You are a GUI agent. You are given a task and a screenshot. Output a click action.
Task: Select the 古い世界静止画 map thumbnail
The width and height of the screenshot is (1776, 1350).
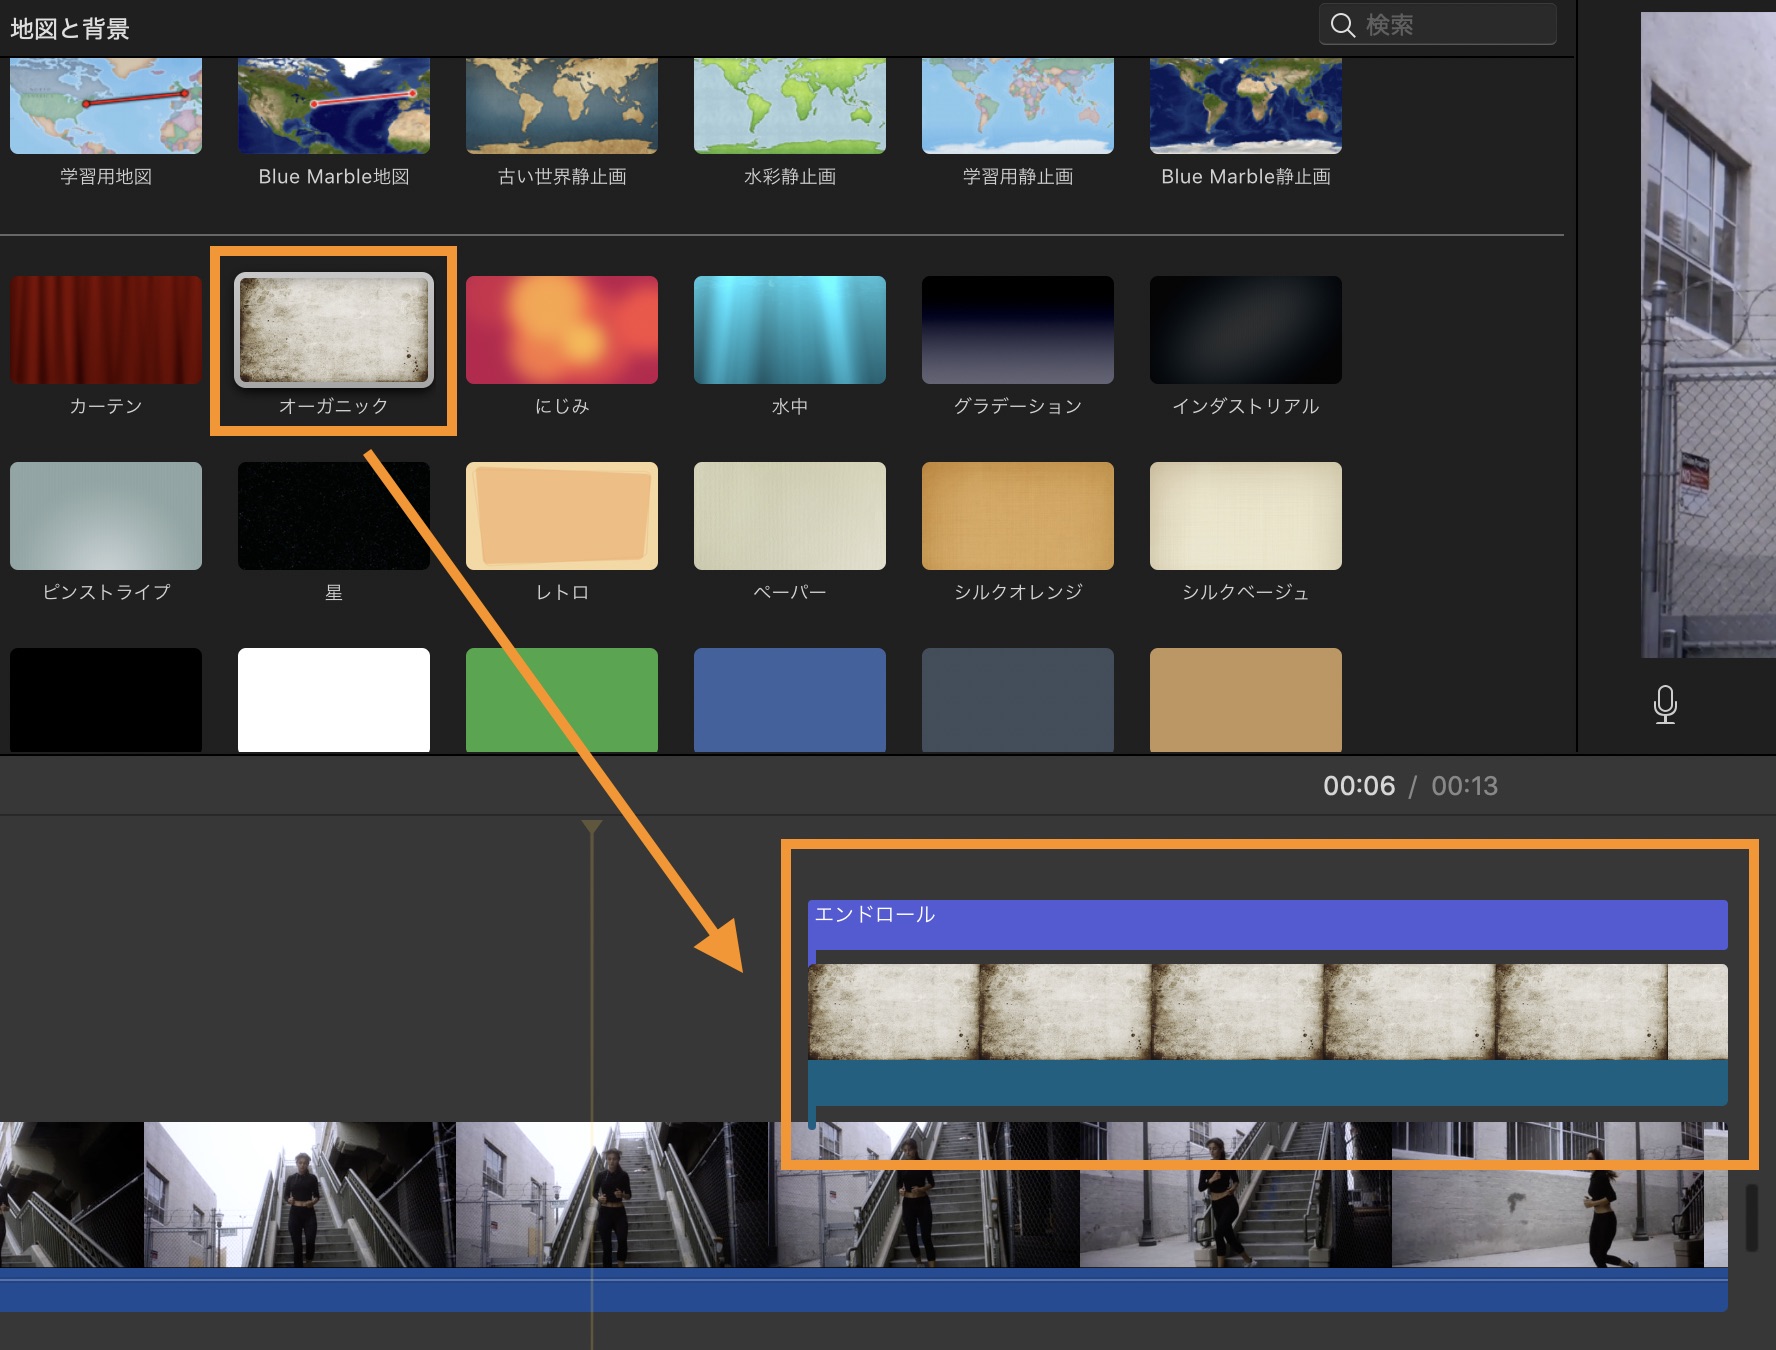tap(562, 105)
